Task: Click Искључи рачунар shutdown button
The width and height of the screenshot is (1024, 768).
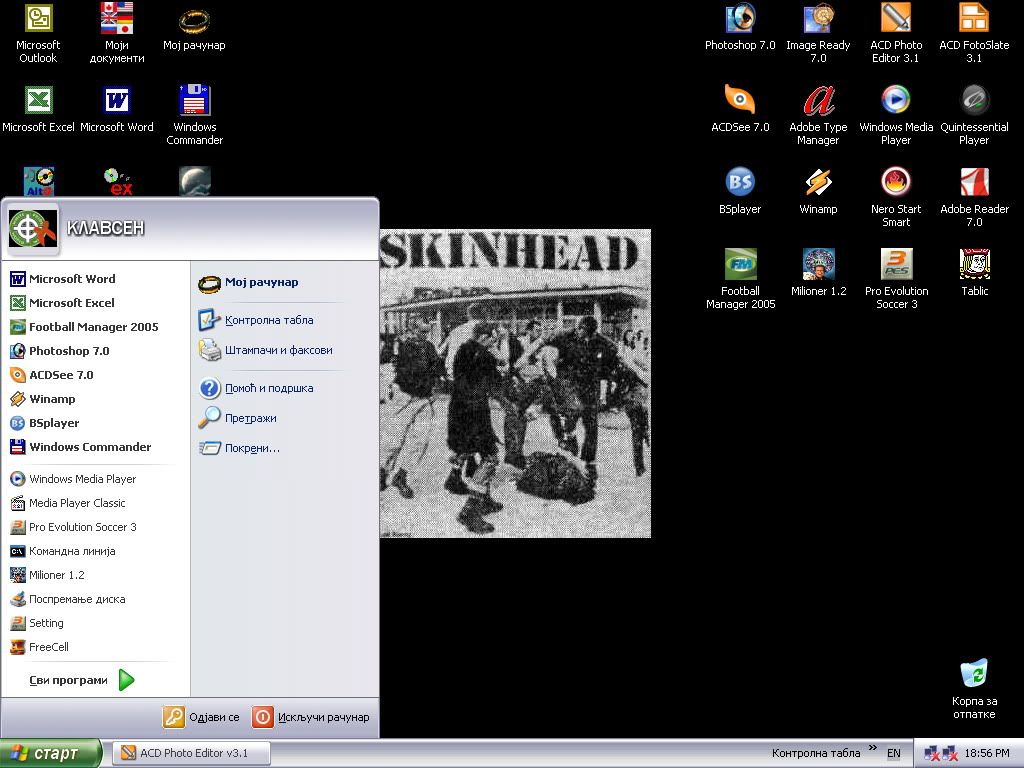Action: pyautogui.click(x=311, y=717)
